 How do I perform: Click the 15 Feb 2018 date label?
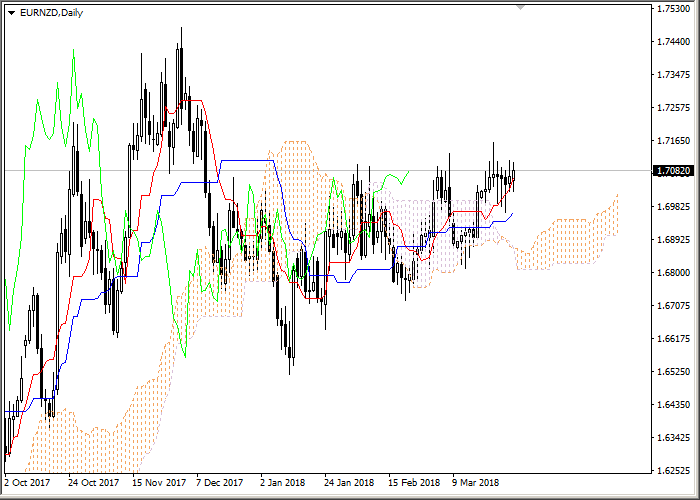(x=414, y=483)
